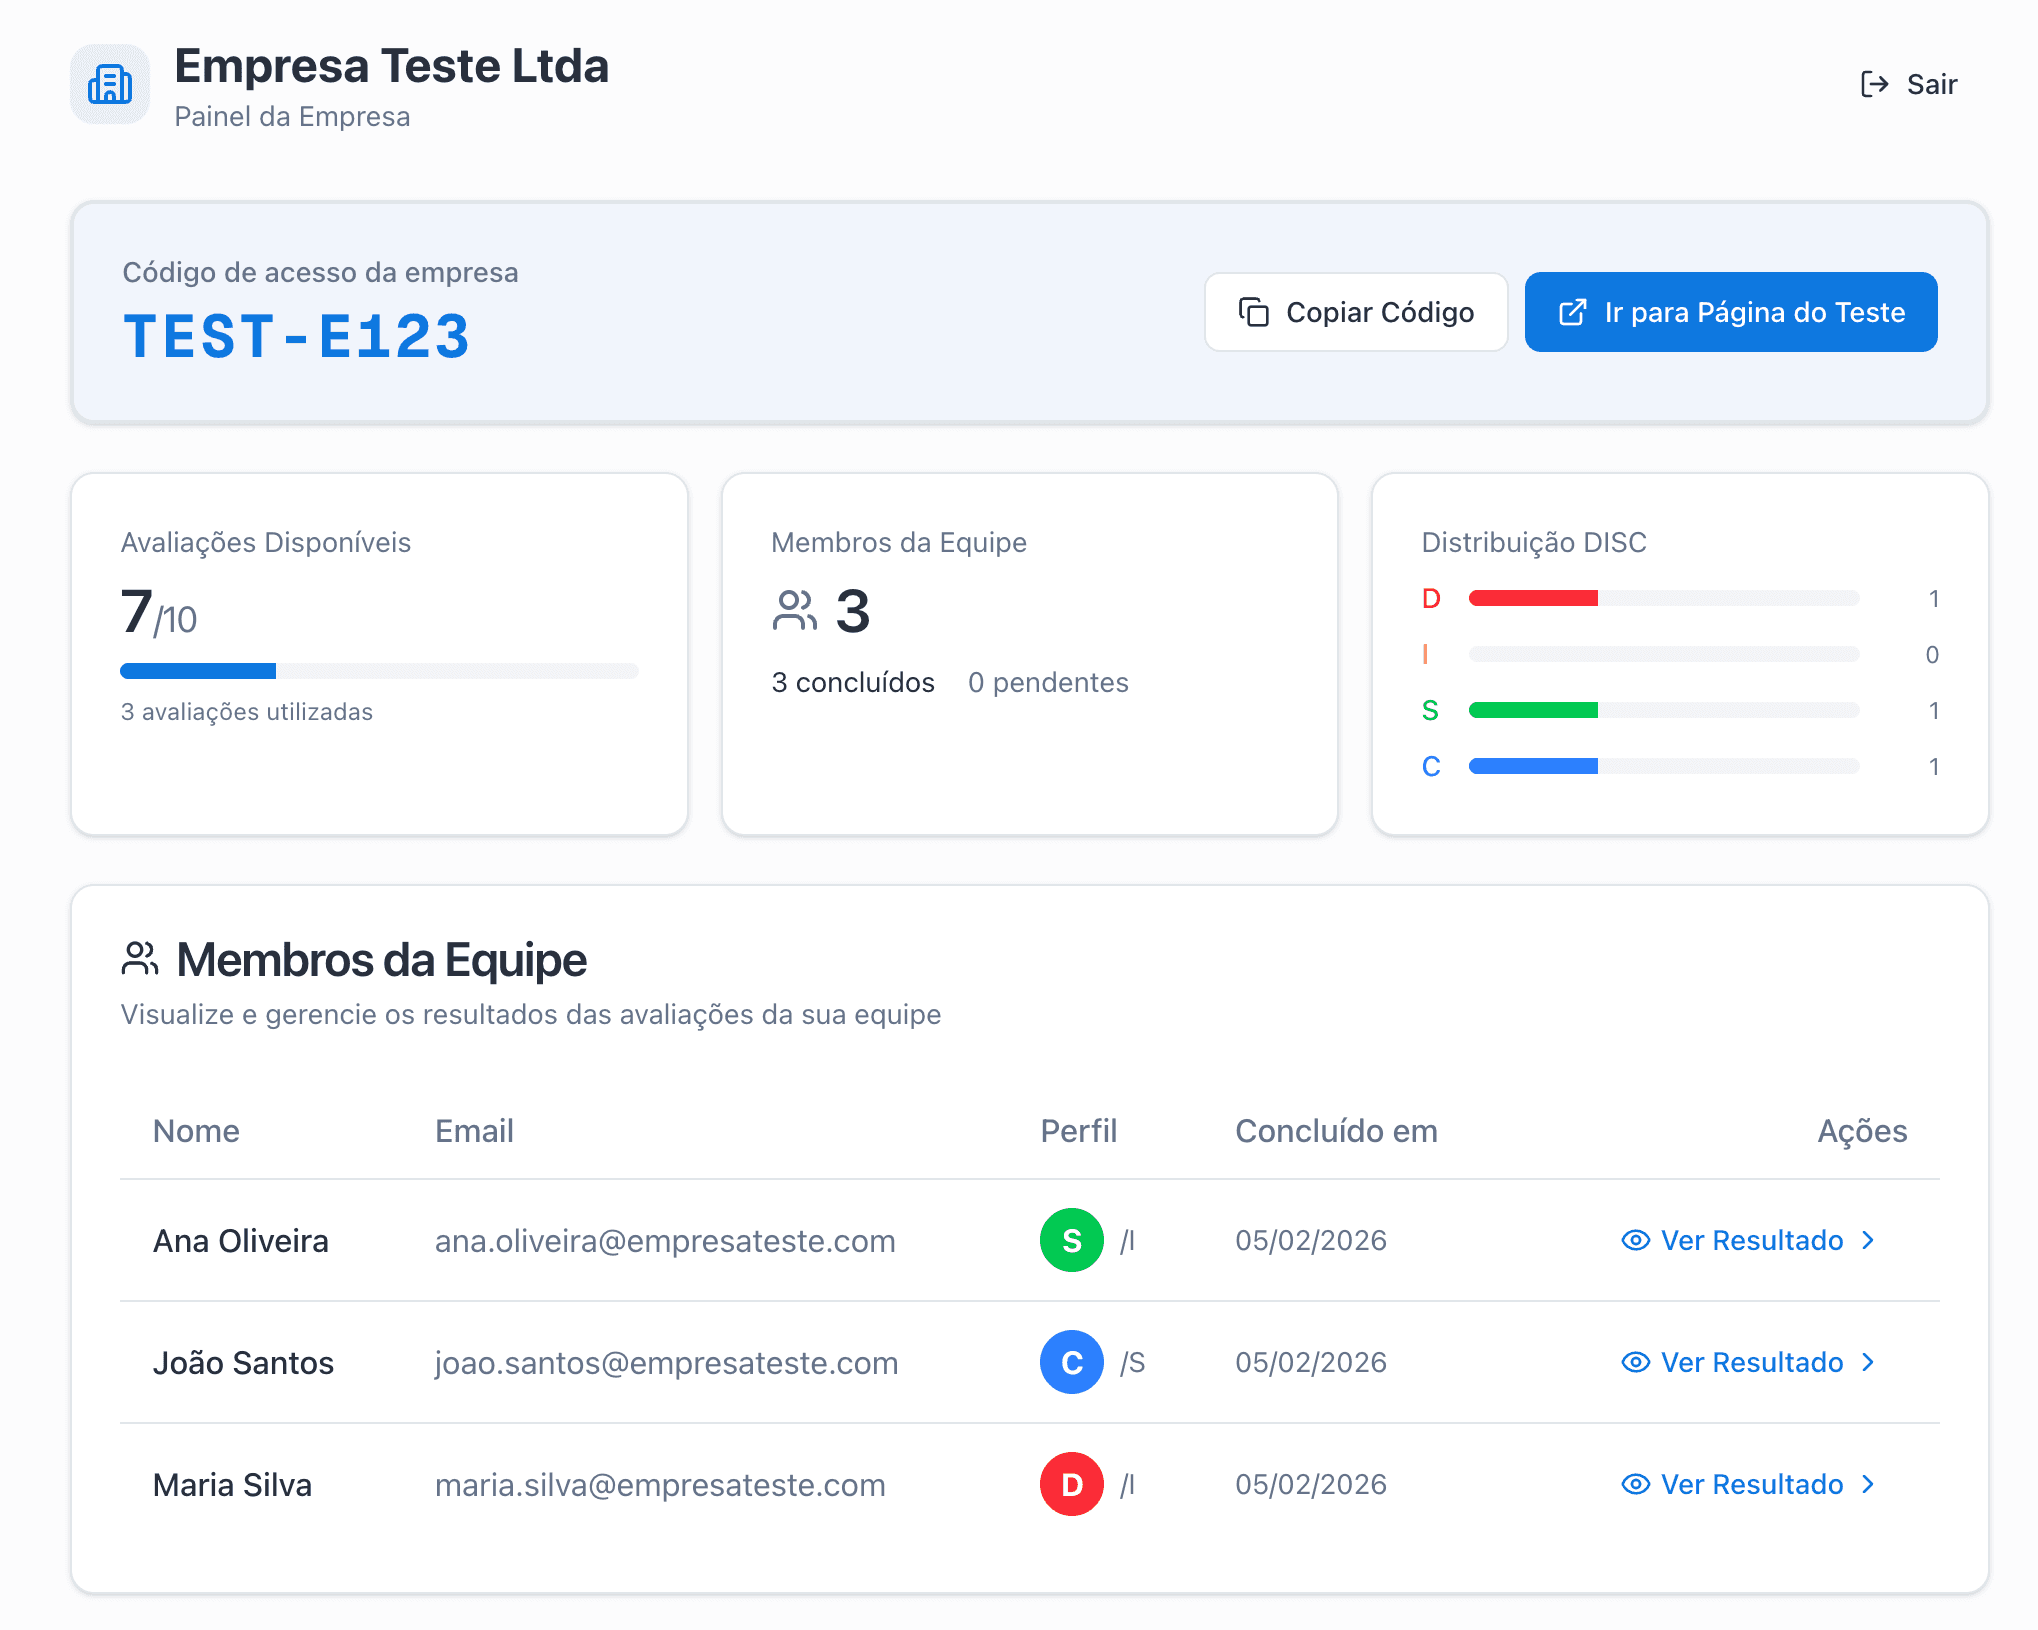Expand João Santos result via the chevron arrow
The width and height of the screenshot is (2038, 1630).
pyautogui.click(x=1869, y=1362)
